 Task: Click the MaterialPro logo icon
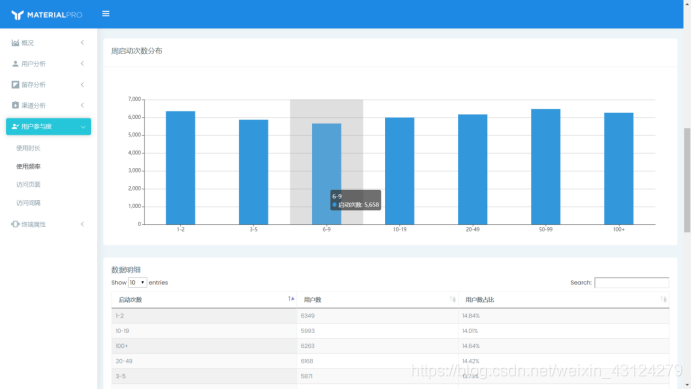coord(17,15)
